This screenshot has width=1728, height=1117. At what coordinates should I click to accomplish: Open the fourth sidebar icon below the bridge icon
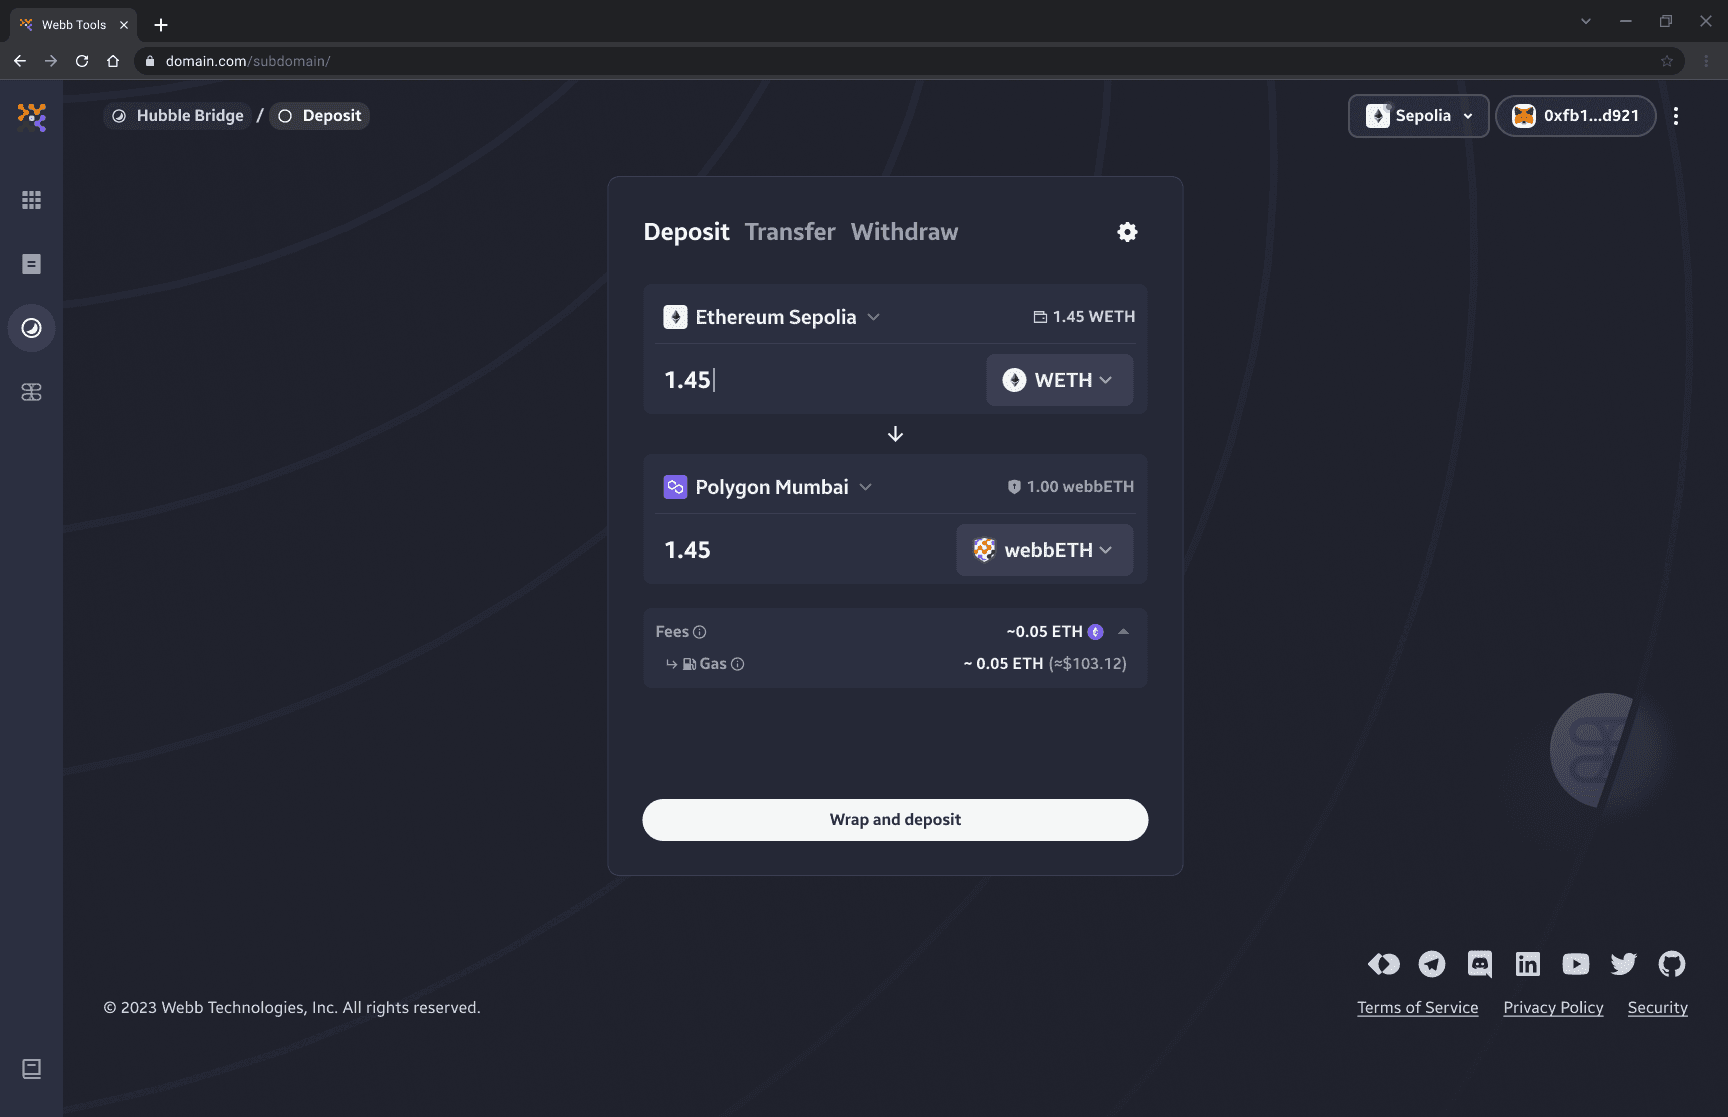tap(32, 392)
